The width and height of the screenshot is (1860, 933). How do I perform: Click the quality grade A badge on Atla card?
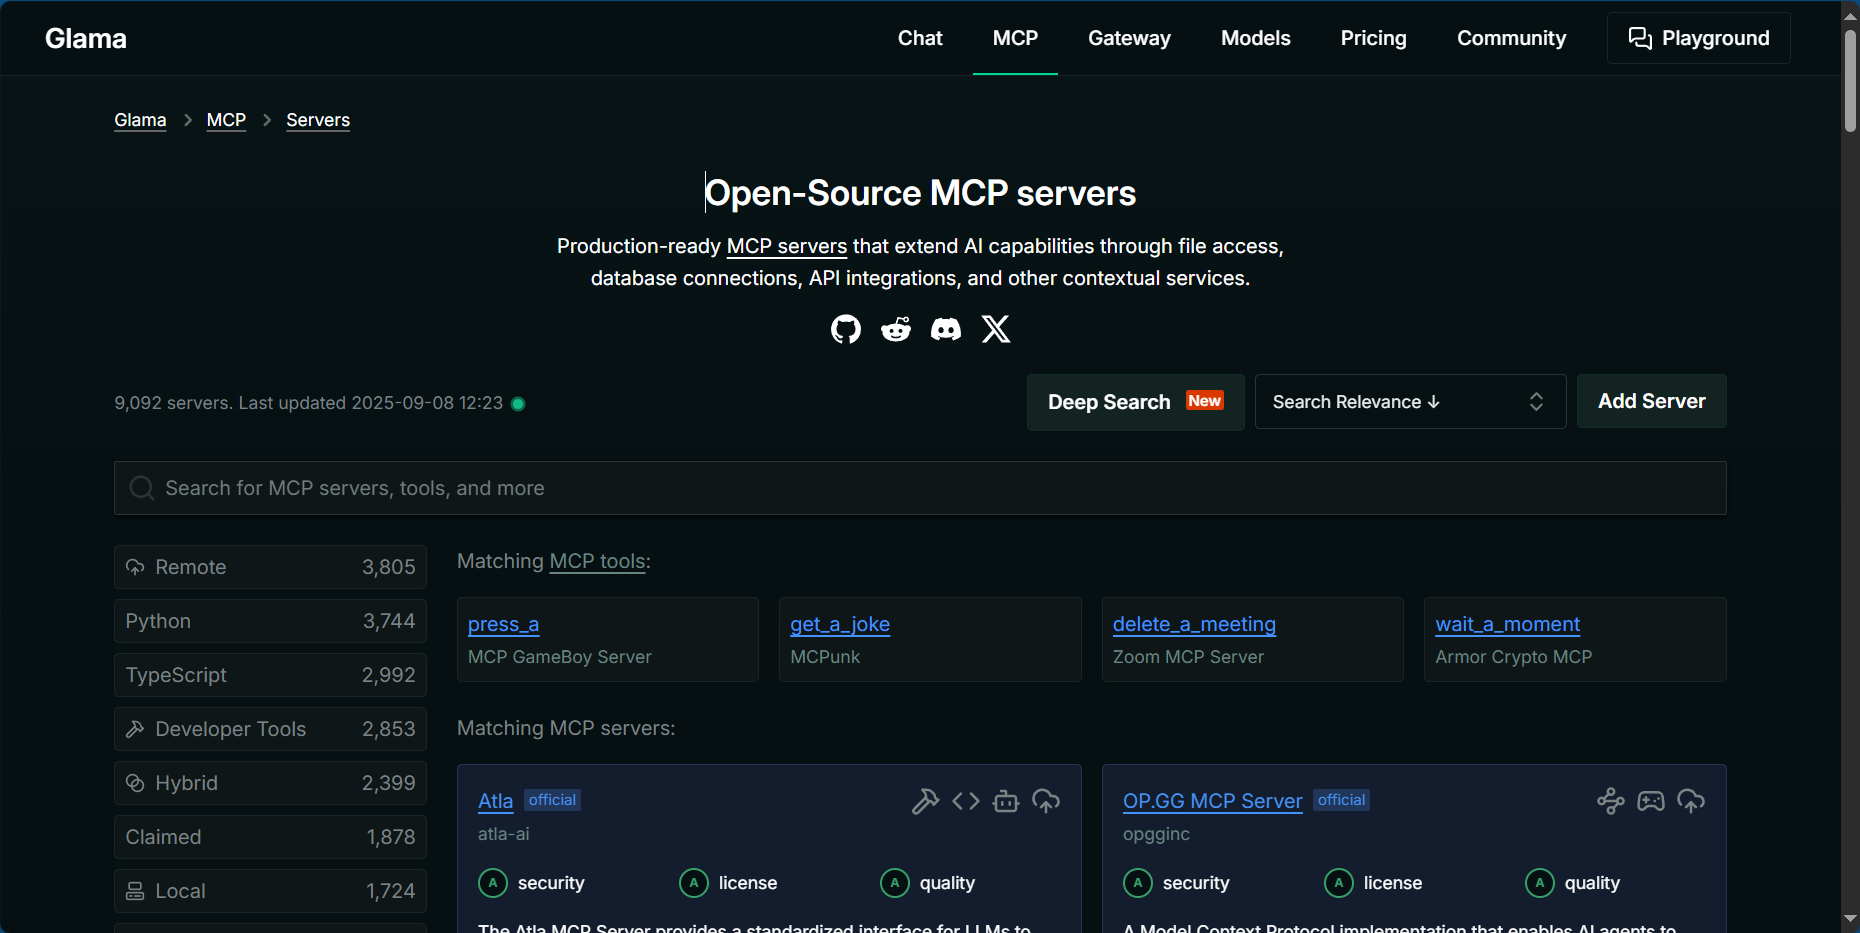pos(895,883)
